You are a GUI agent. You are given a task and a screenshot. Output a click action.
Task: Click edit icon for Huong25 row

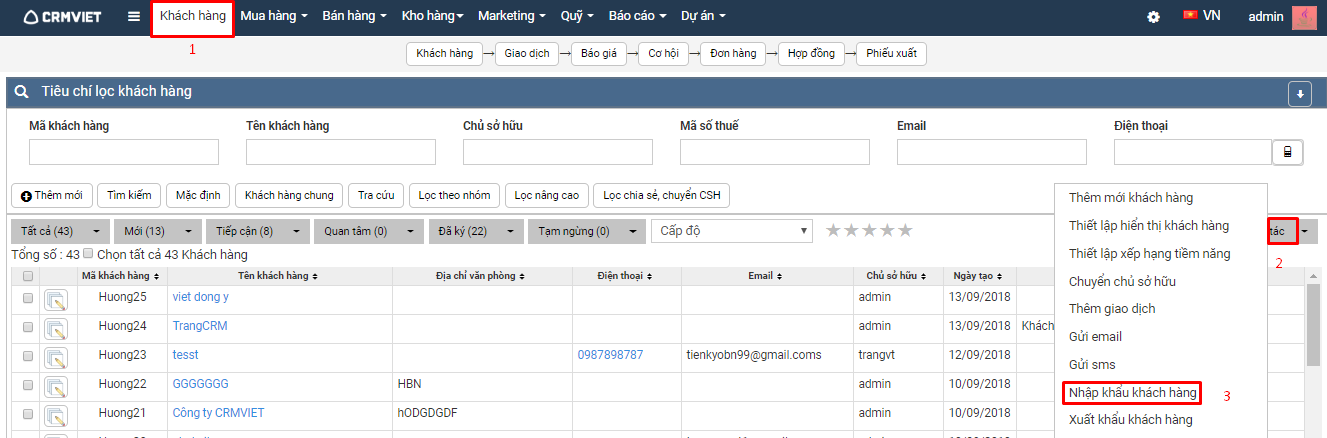[x=55, y=298]
